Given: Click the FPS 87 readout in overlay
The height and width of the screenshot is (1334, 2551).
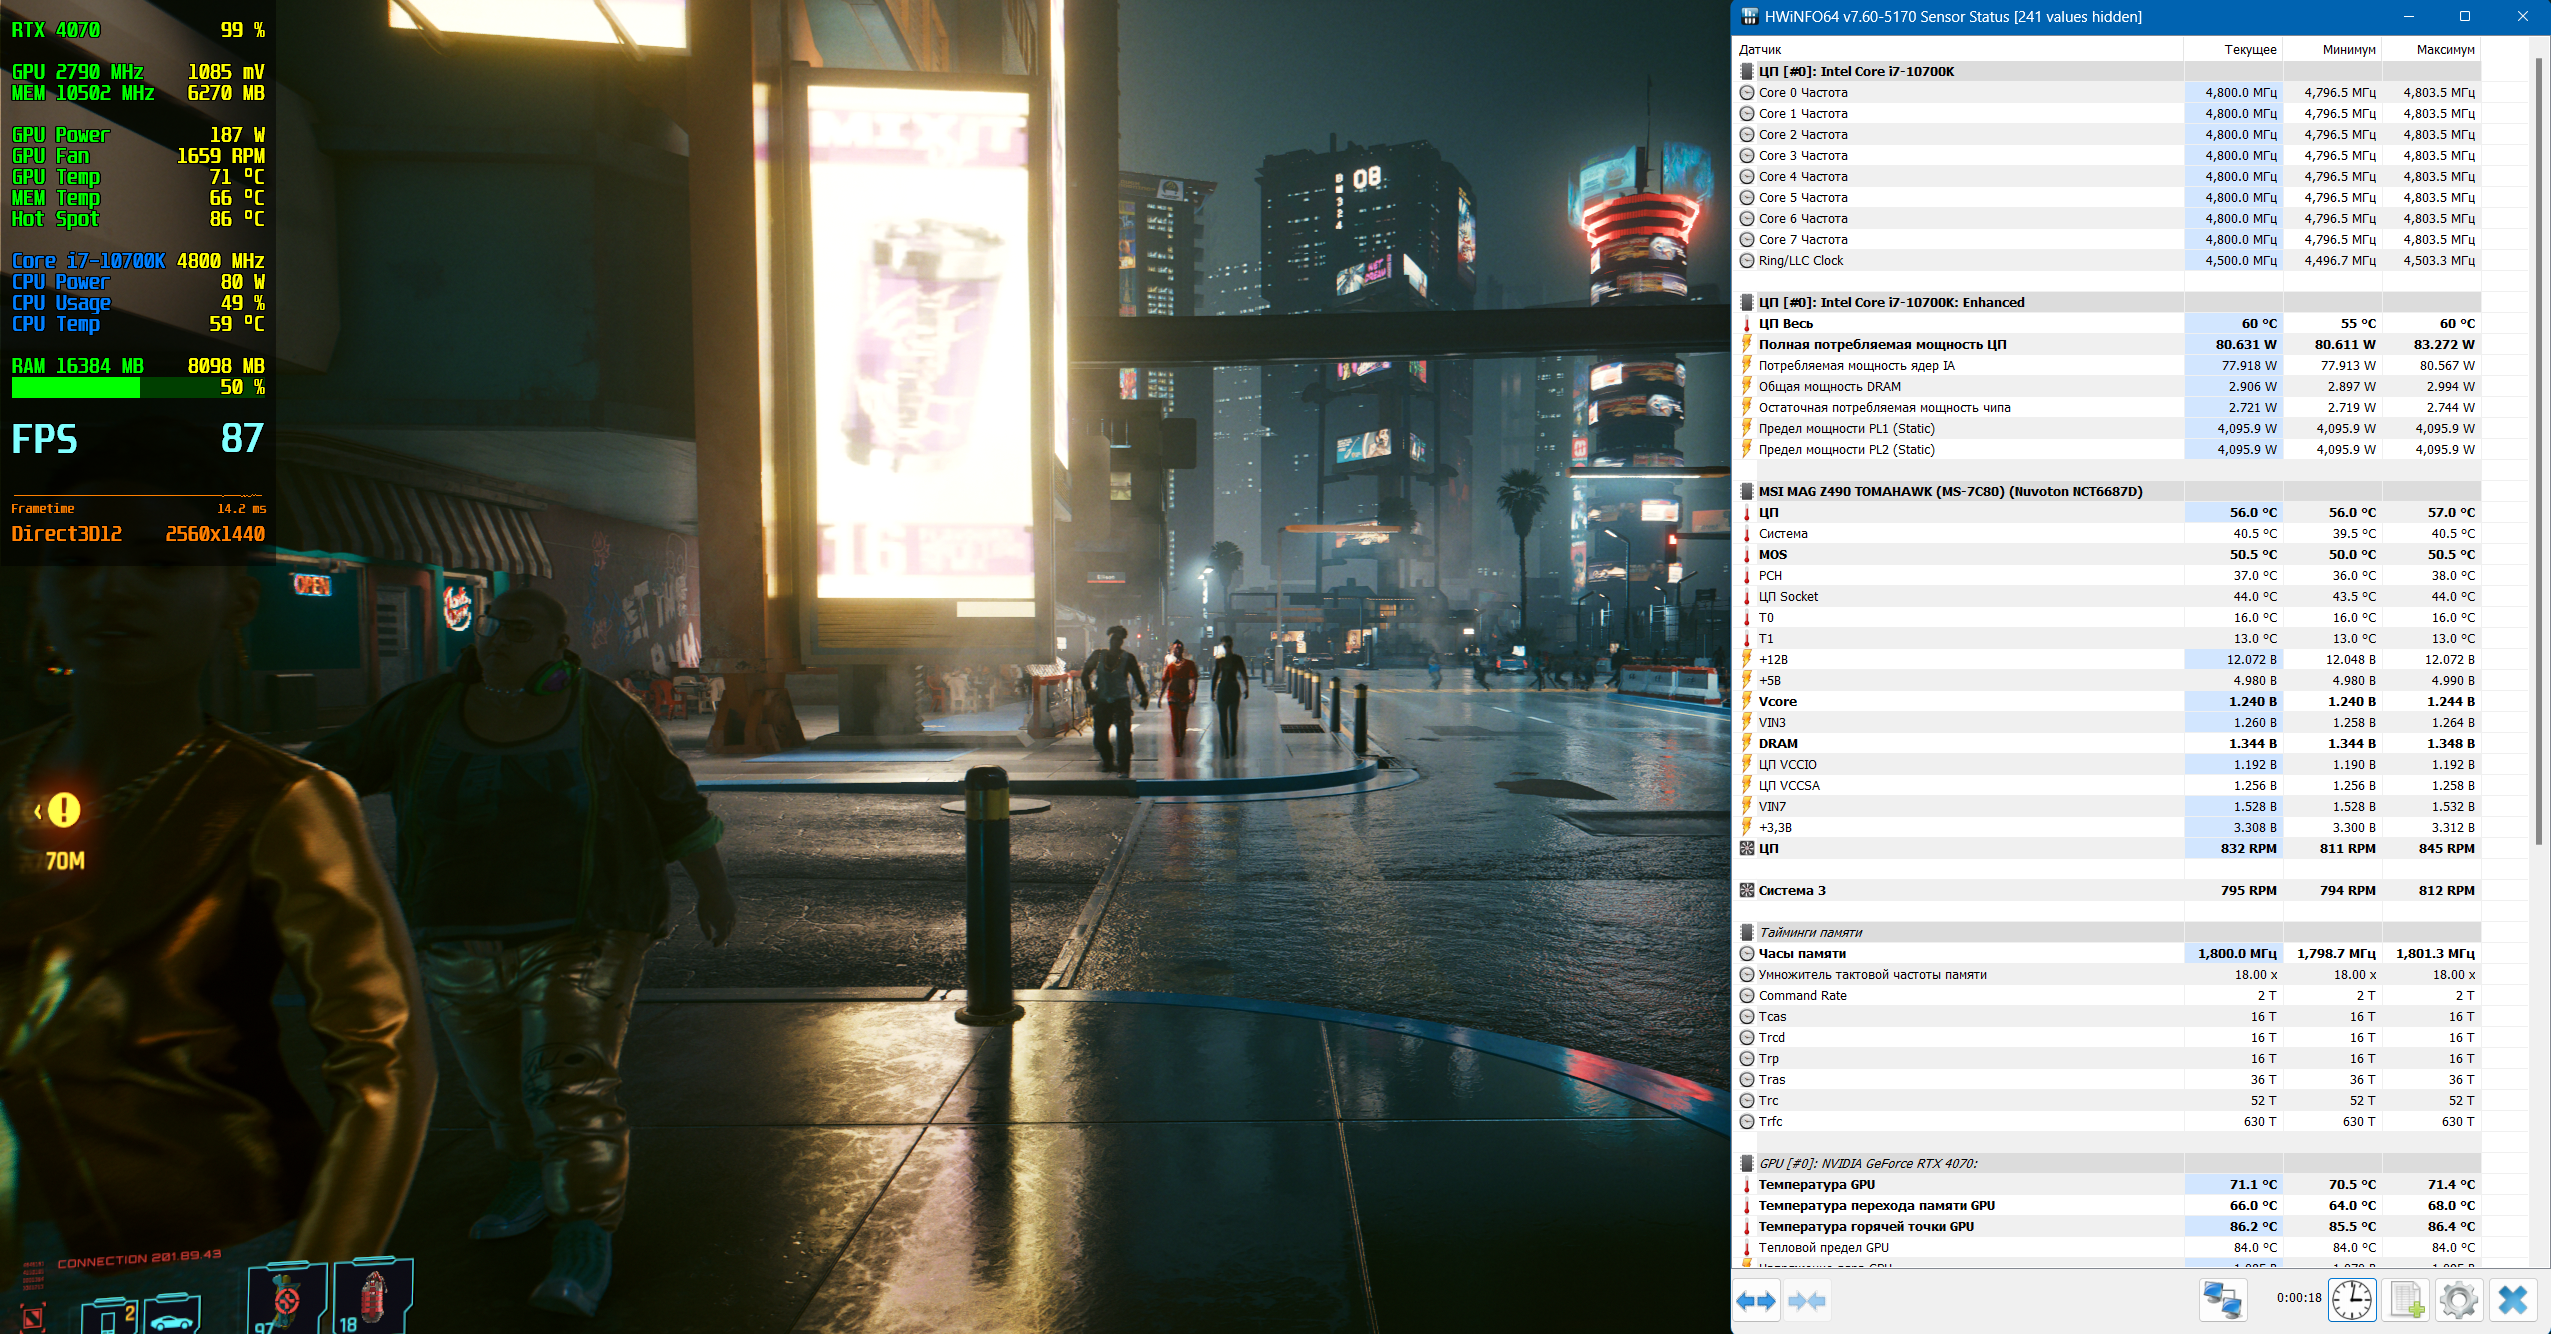Looking at the screenshot, I should pyautogui.click(x=138, y=438).
